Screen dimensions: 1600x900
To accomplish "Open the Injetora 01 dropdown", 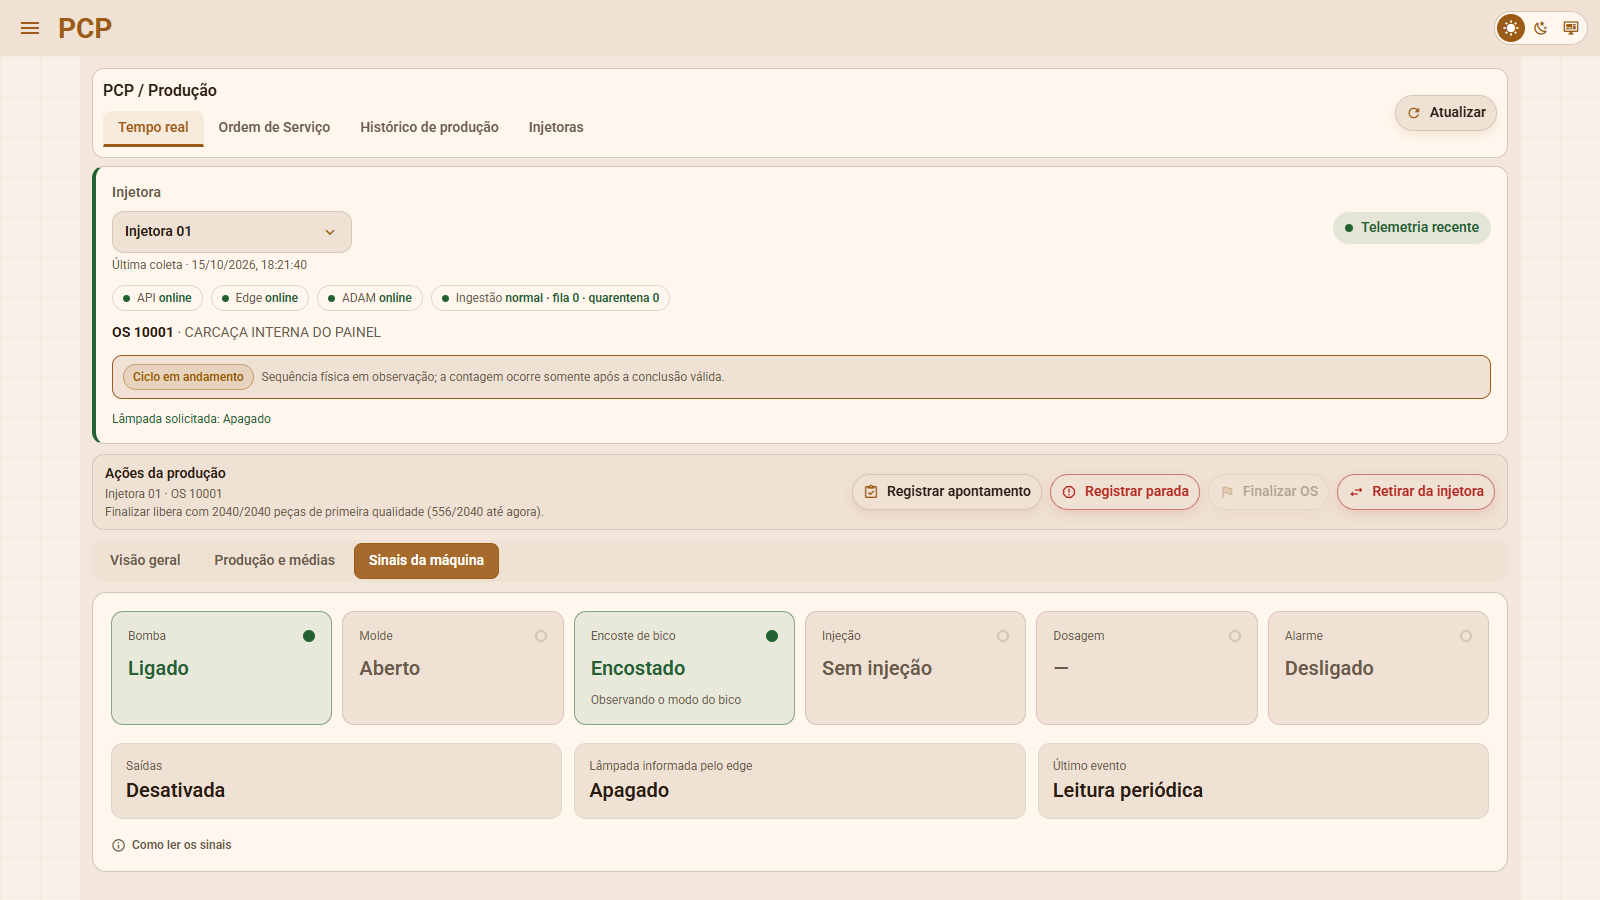I will (232, 232).
